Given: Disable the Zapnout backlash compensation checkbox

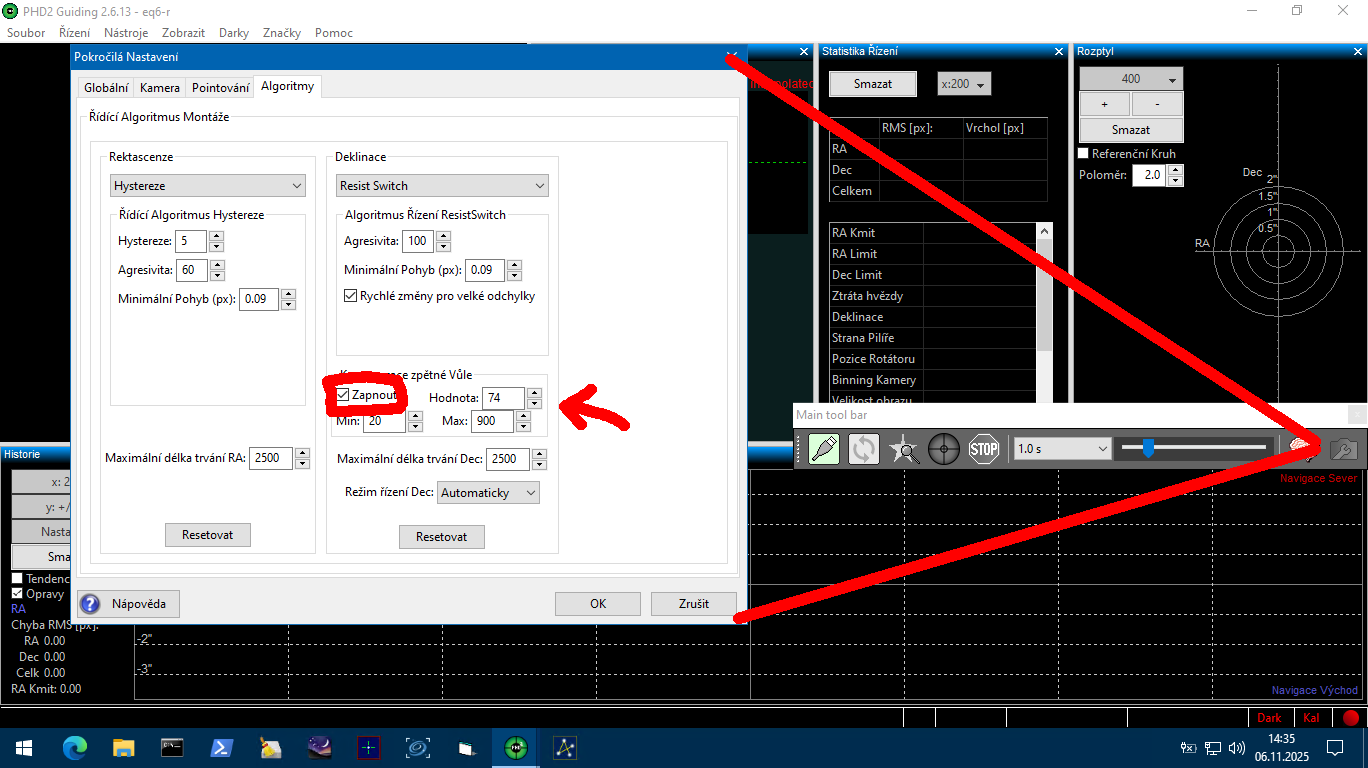Looking at the screenshot, I should tap(343, 396).
